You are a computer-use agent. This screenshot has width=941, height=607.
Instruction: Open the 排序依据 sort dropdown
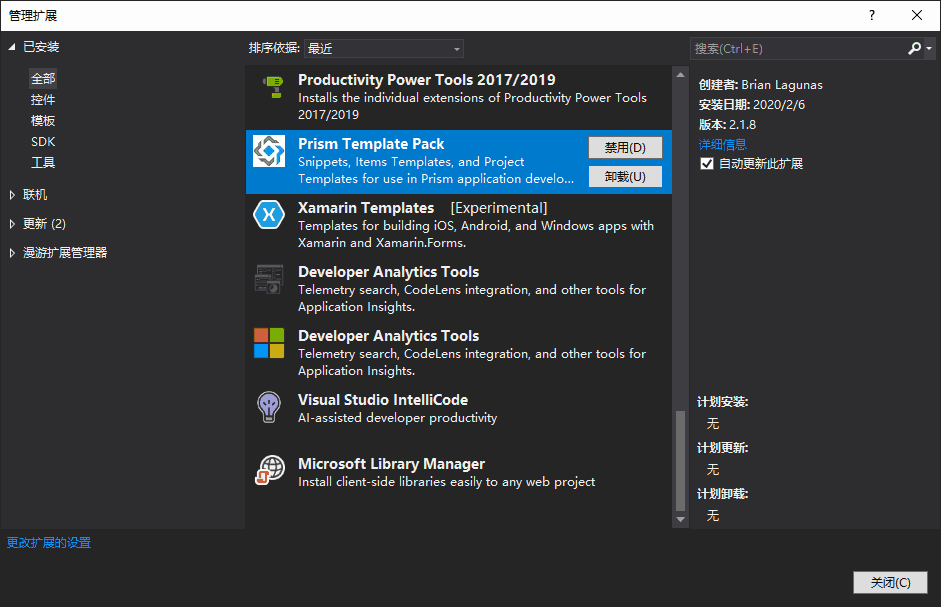pyautogui.click(x=383, y=49)
